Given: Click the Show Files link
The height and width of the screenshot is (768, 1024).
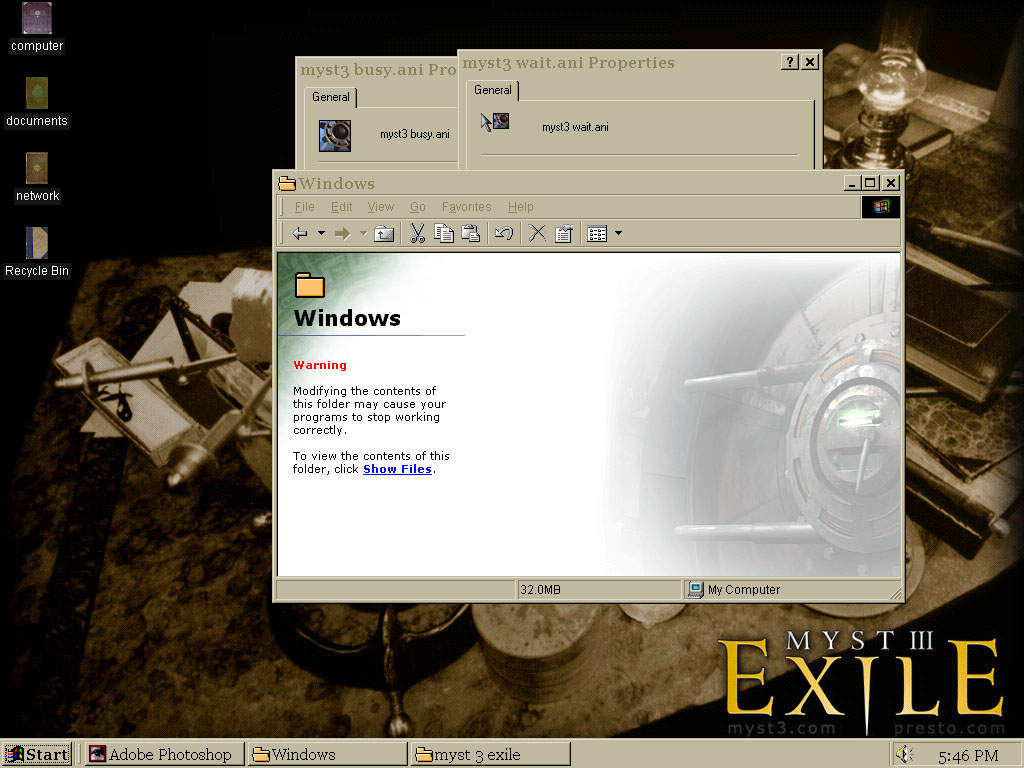Looking at the screenshot, I should click(x=397, y=469).
